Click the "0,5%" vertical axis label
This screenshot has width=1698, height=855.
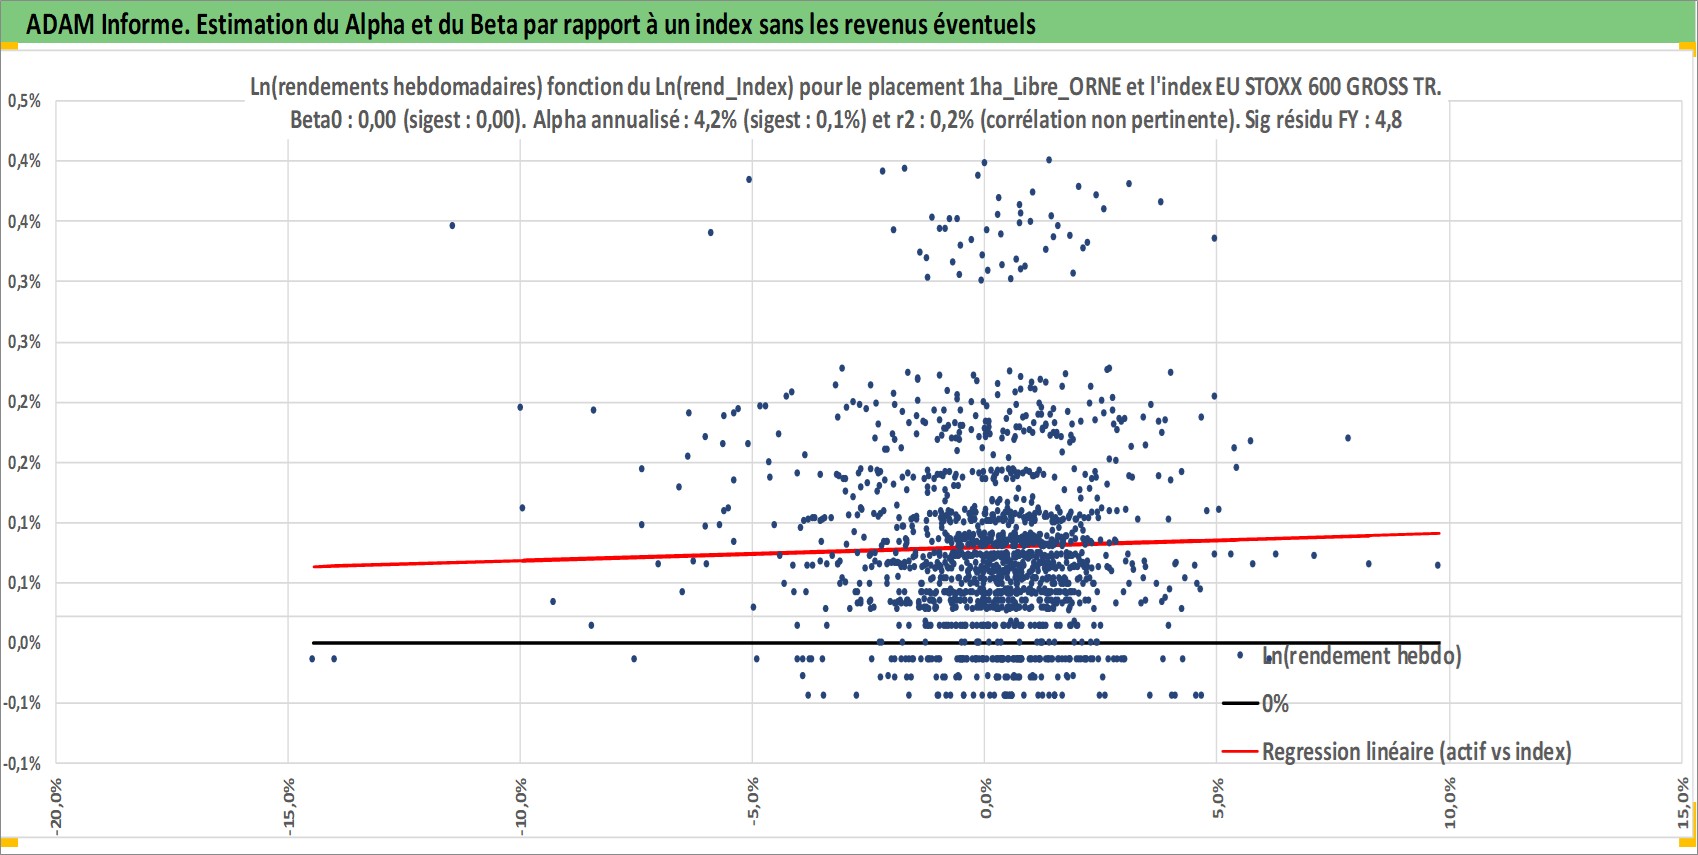click(25, 101)
